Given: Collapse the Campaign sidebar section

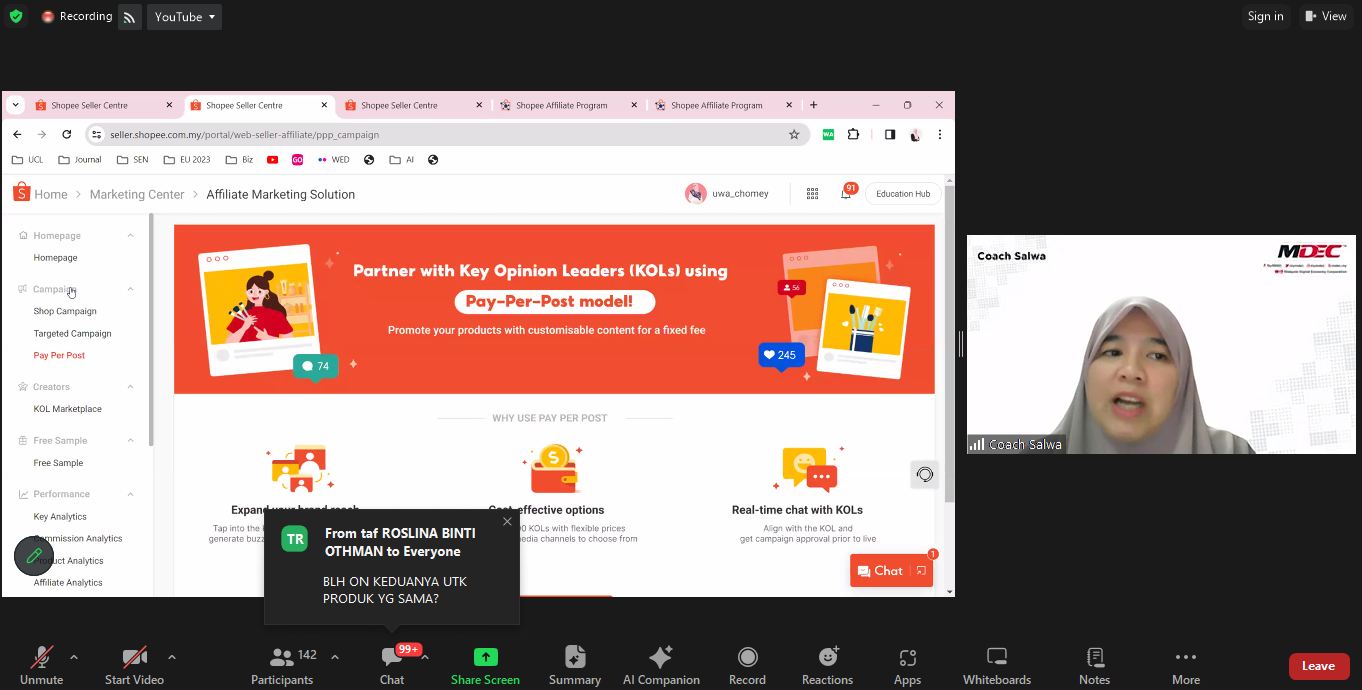Looking at the screenshot, I should (130, 289).
